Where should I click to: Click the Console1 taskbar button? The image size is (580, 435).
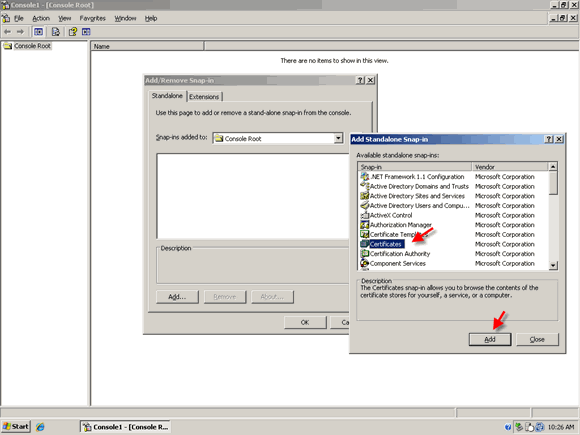[x=125, y=427]
